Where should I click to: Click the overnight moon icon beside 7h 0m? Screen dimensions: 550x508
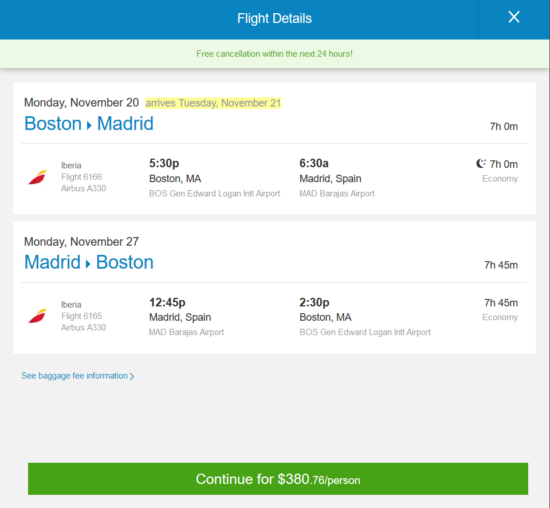[481, 163]
